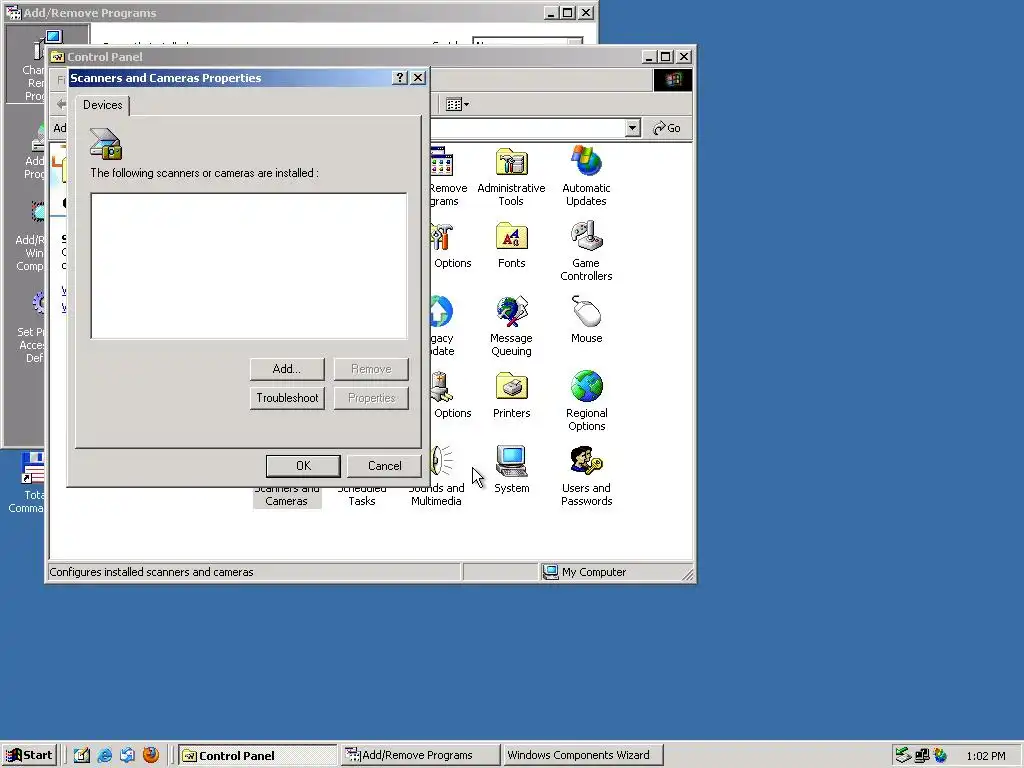Click the scanner and camera dialog icon
This screenshot has height=768, width=1024.
(106, 144)
